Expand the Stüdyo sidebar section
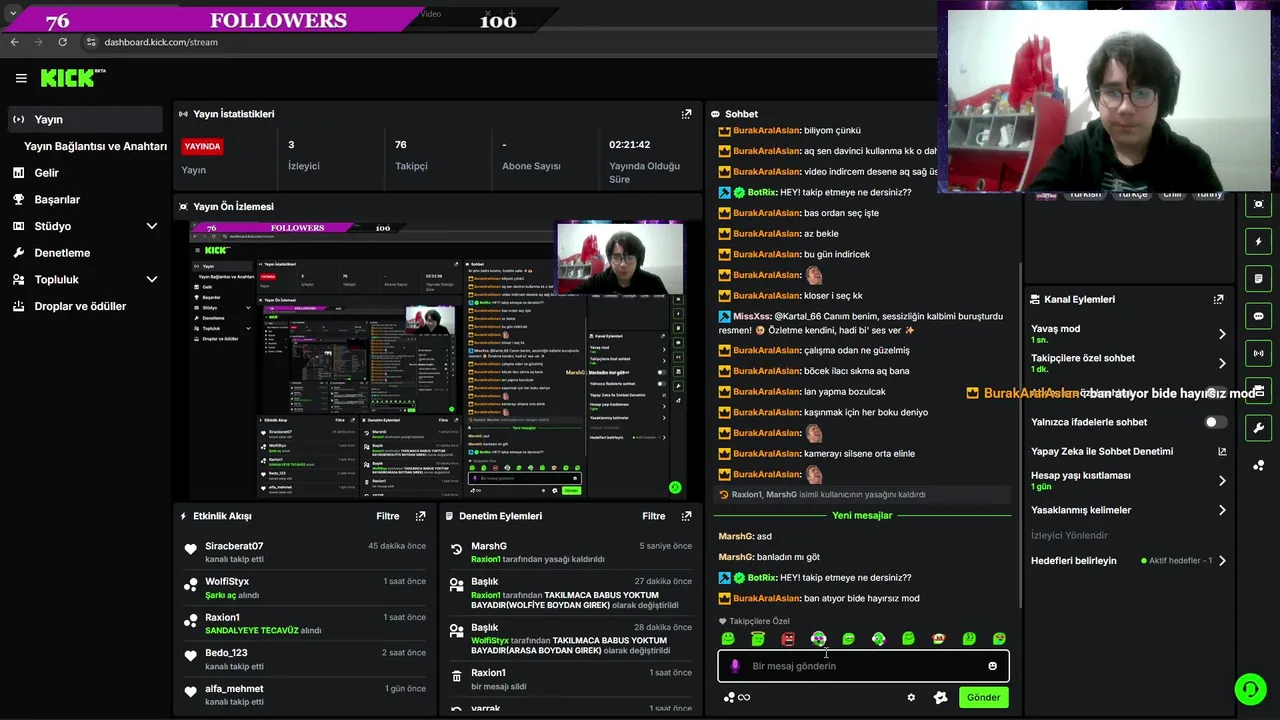This screenshot has width=1280, height=720. [152, 226]
